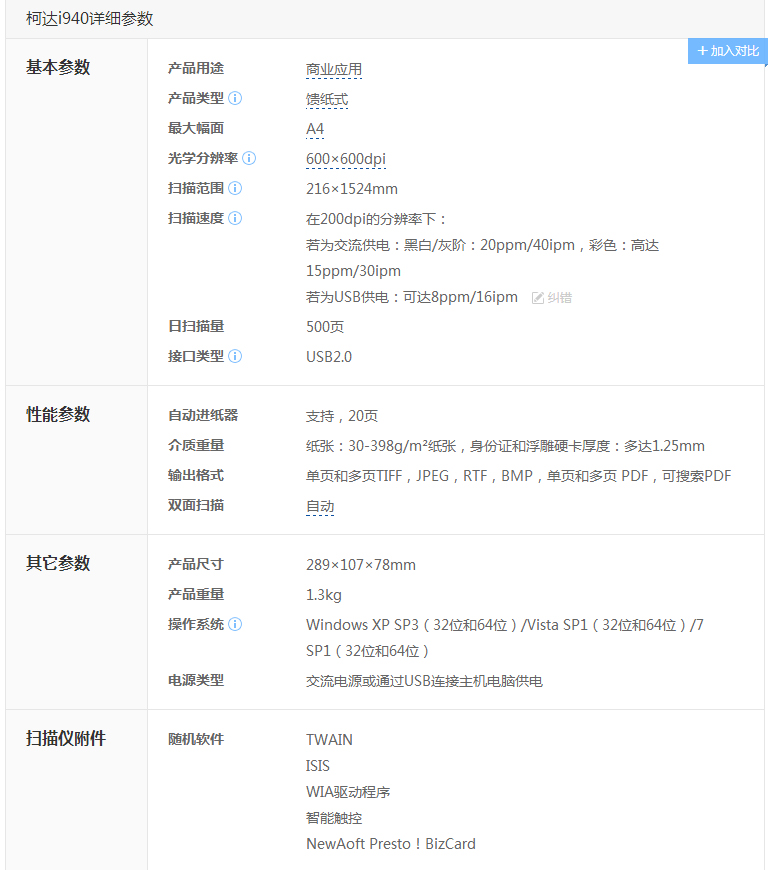
Task: Click the 输出格式 label
Action: click(x=196, y=476)
